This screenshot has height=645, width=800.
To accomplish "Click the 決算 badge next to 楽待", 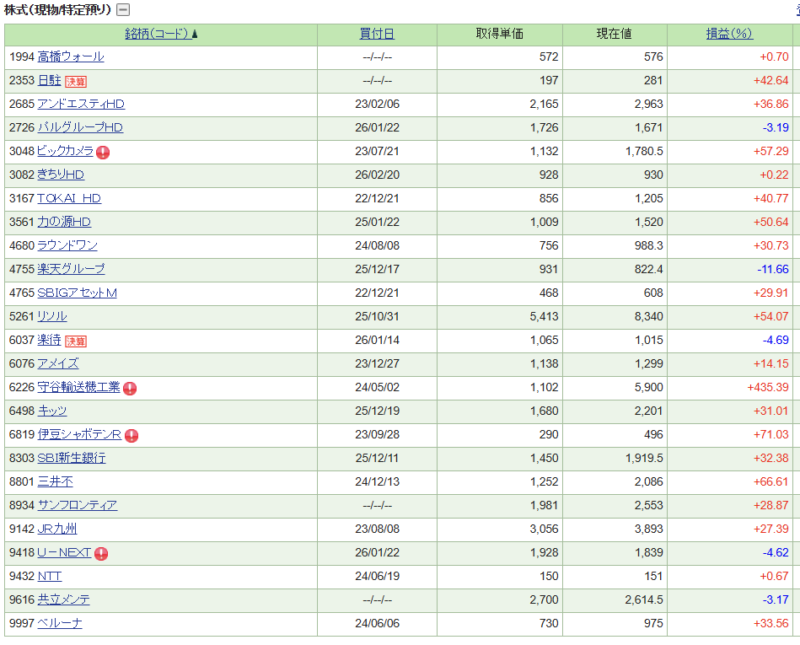I will point(76,341).
